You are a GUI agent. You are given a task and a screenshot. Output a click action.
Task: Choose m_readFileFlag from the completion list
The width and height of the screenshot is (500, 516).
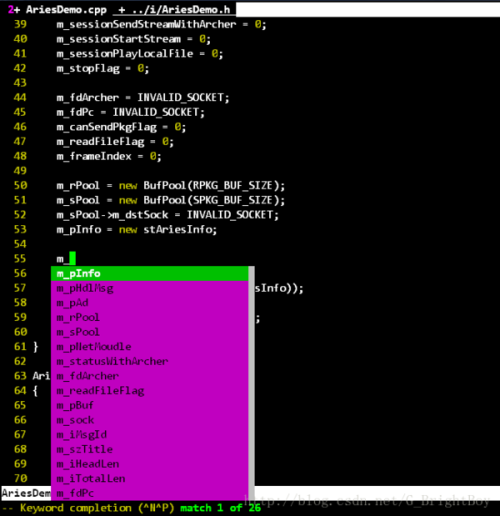(x=149, y=391)
